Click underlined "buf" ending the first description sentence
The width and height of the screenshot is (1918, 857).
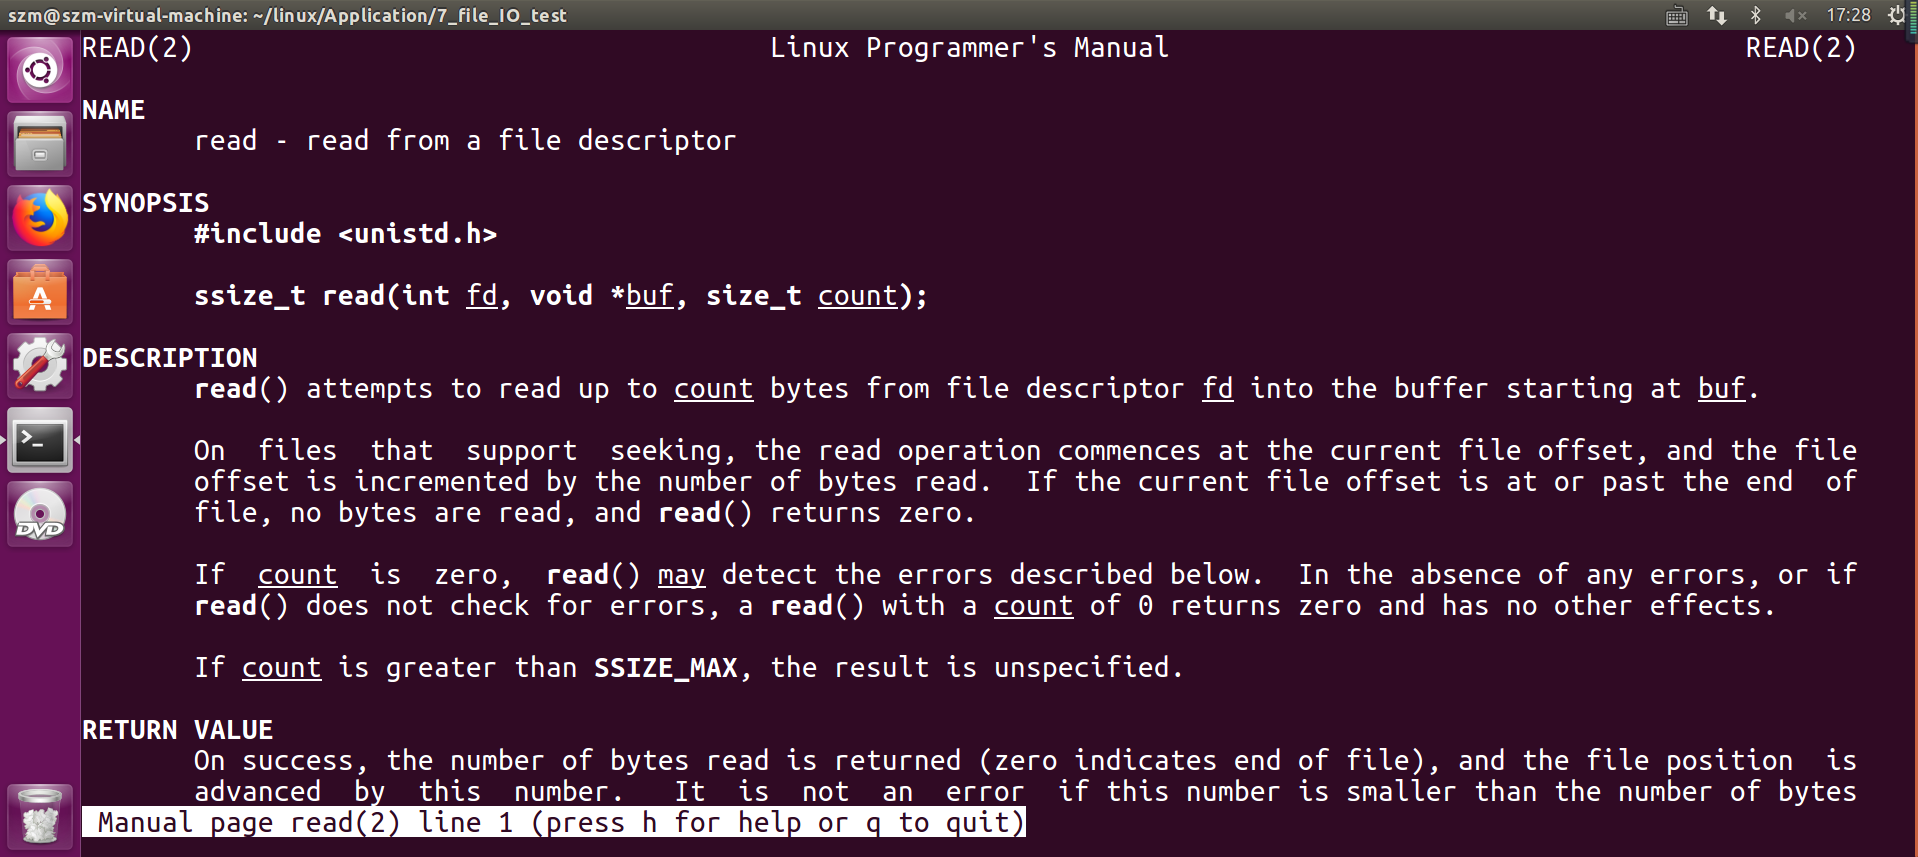click(1721, 389)
